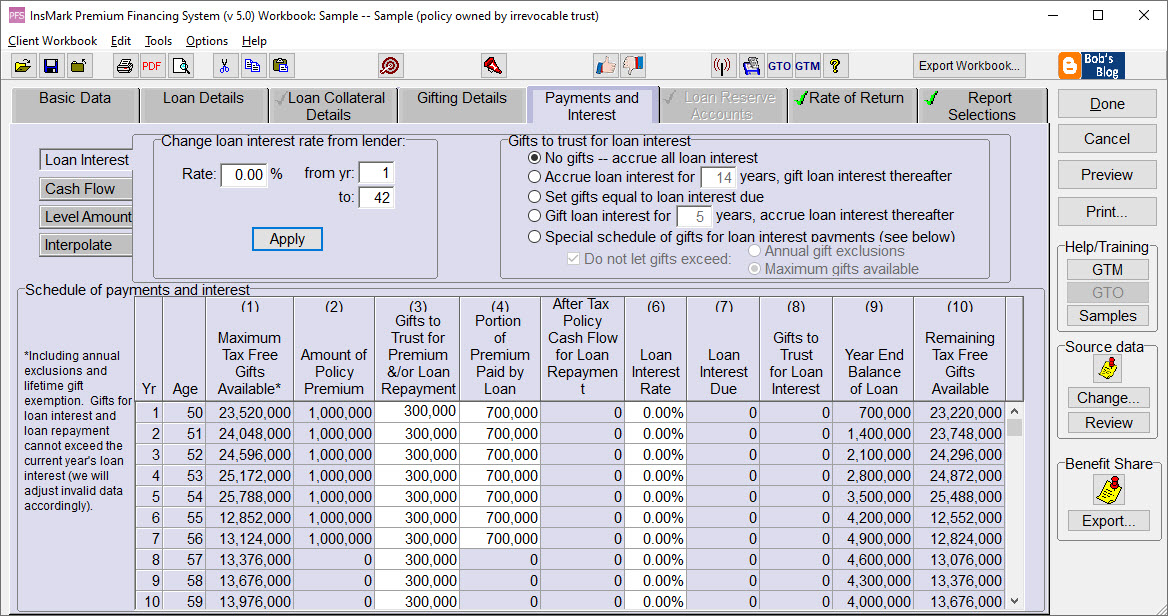
Task: Copy using the copy pages icon
Action: (x=253, y=65)
